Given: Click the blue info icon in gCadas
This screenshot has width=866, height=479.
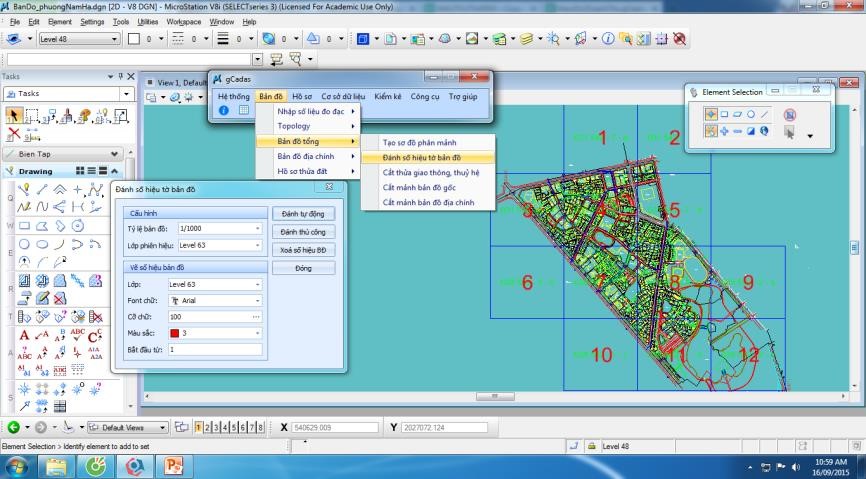Looking at the screenshot, I should pos(224,110).
